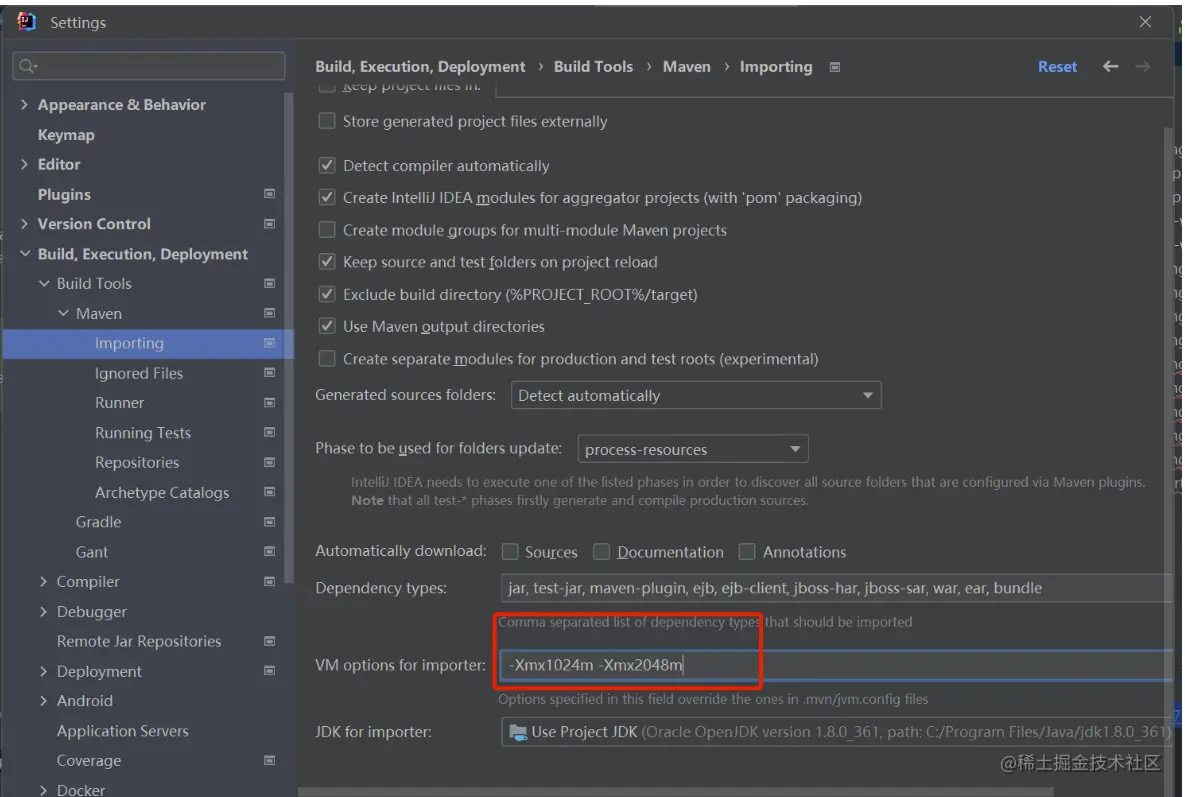Viewport: 1185px width, 797px height.
Task: Collapse the Build Tools chevron
Action: pos(44,283)
